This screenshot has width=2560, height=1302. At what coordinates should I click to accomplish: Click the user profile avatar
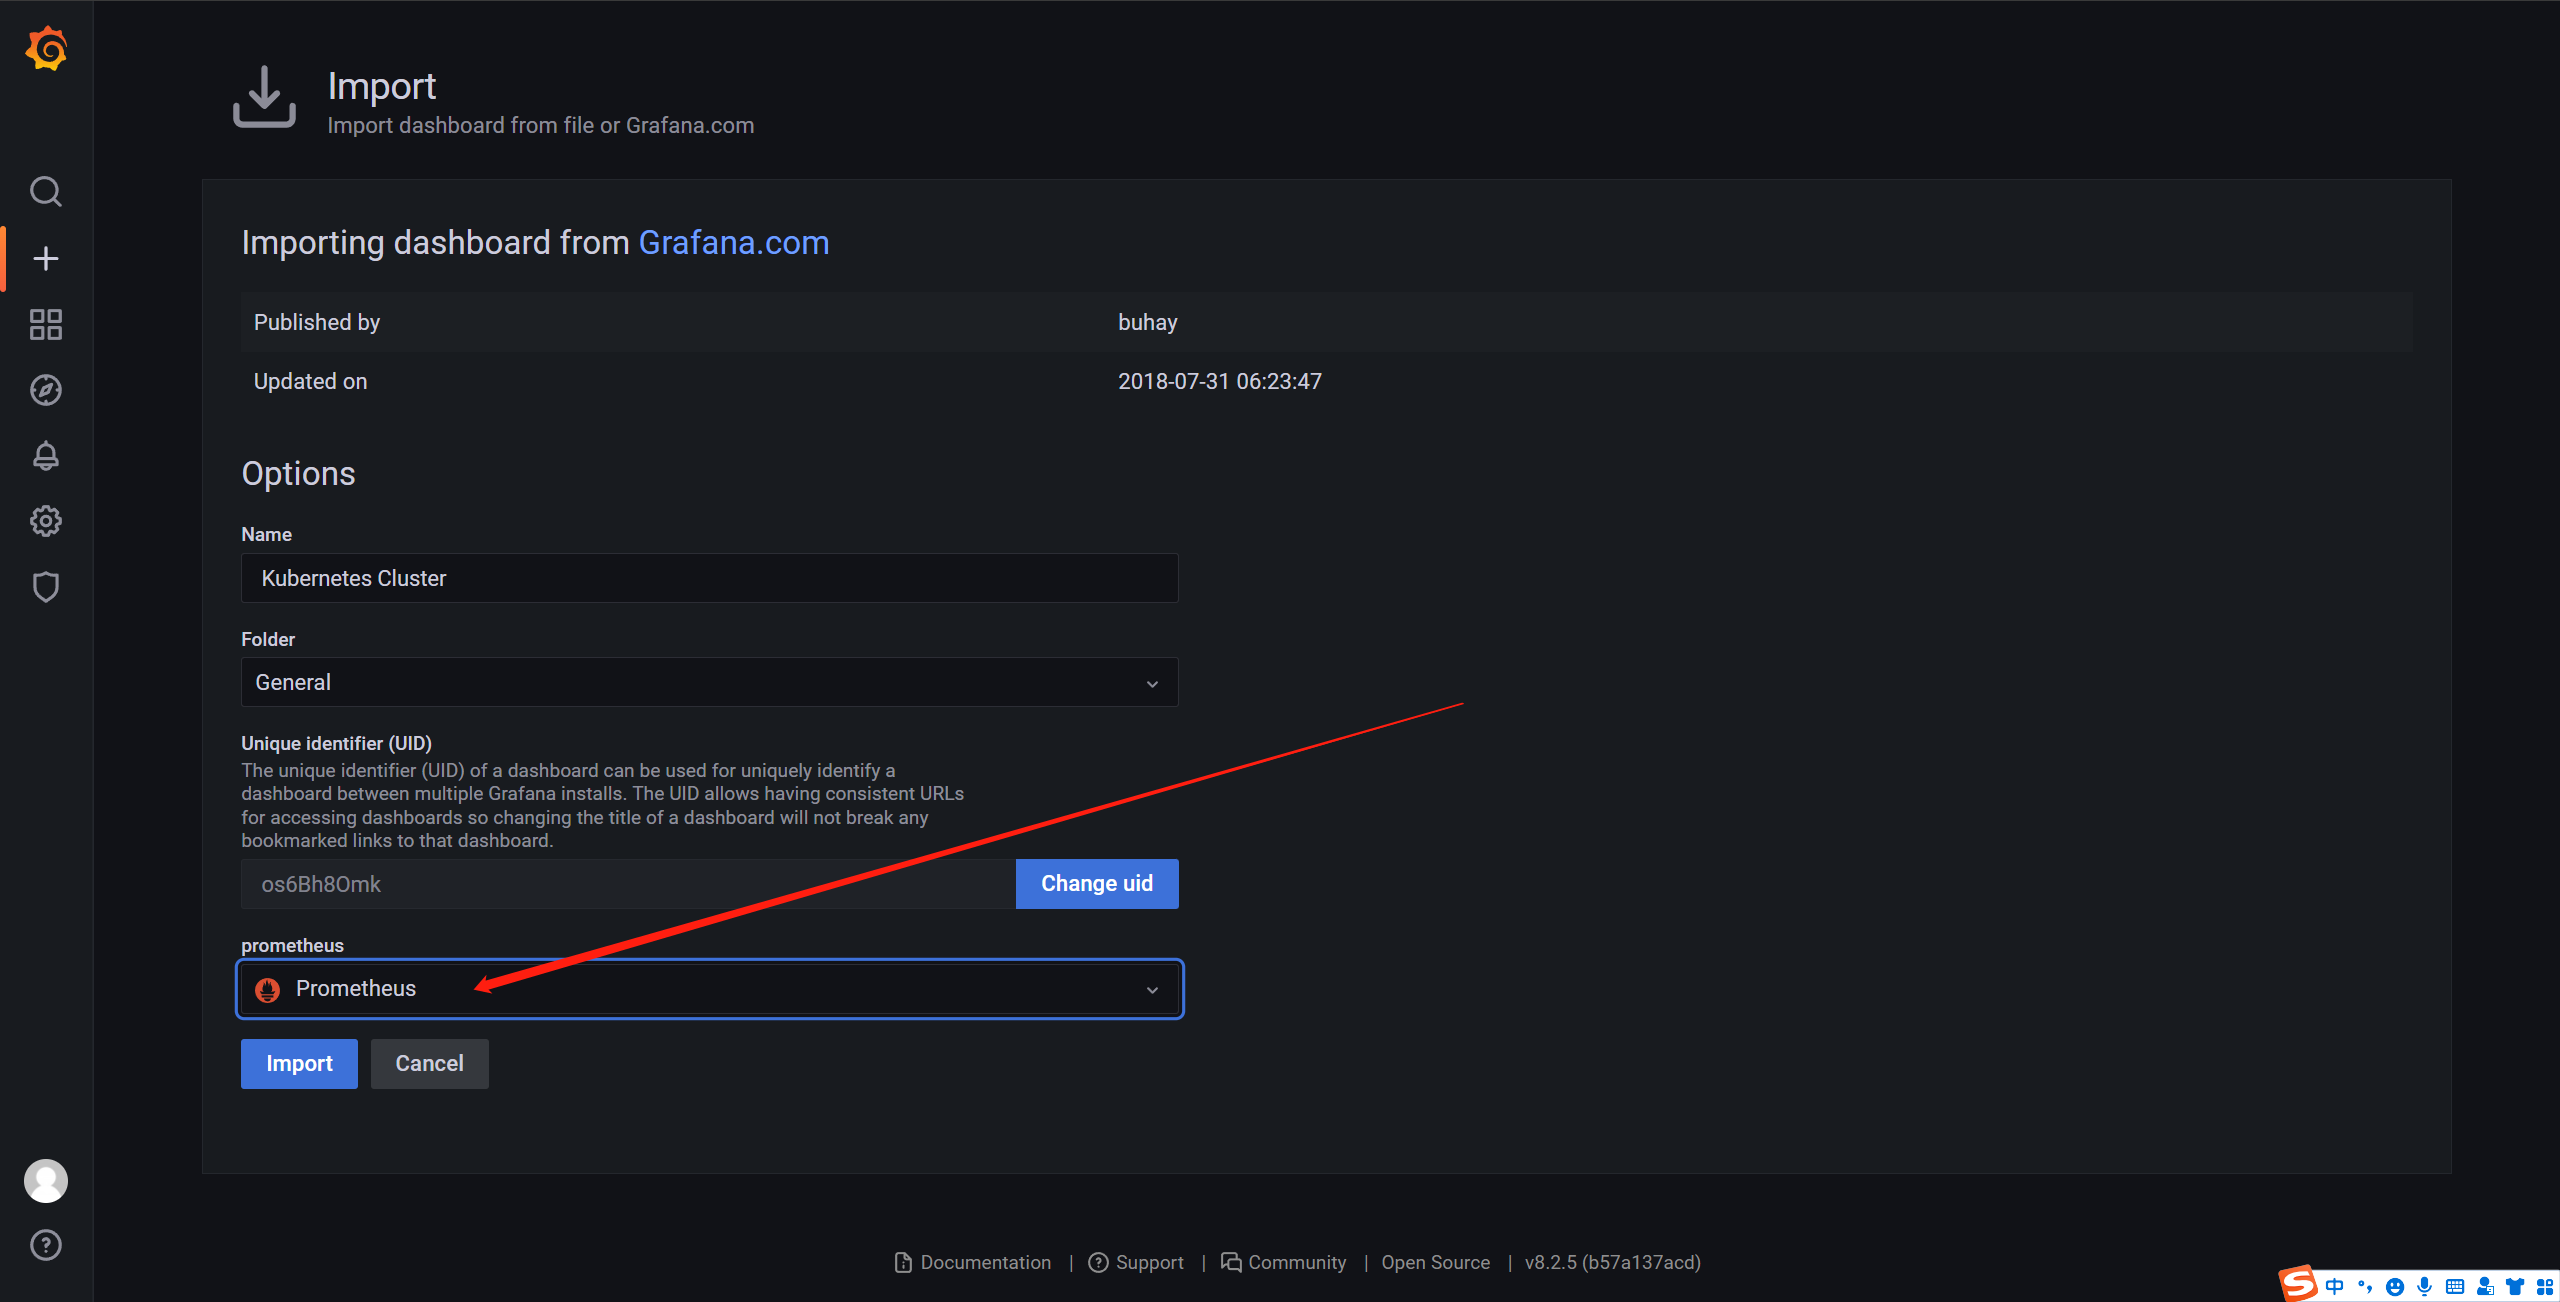click(46, 1181)
